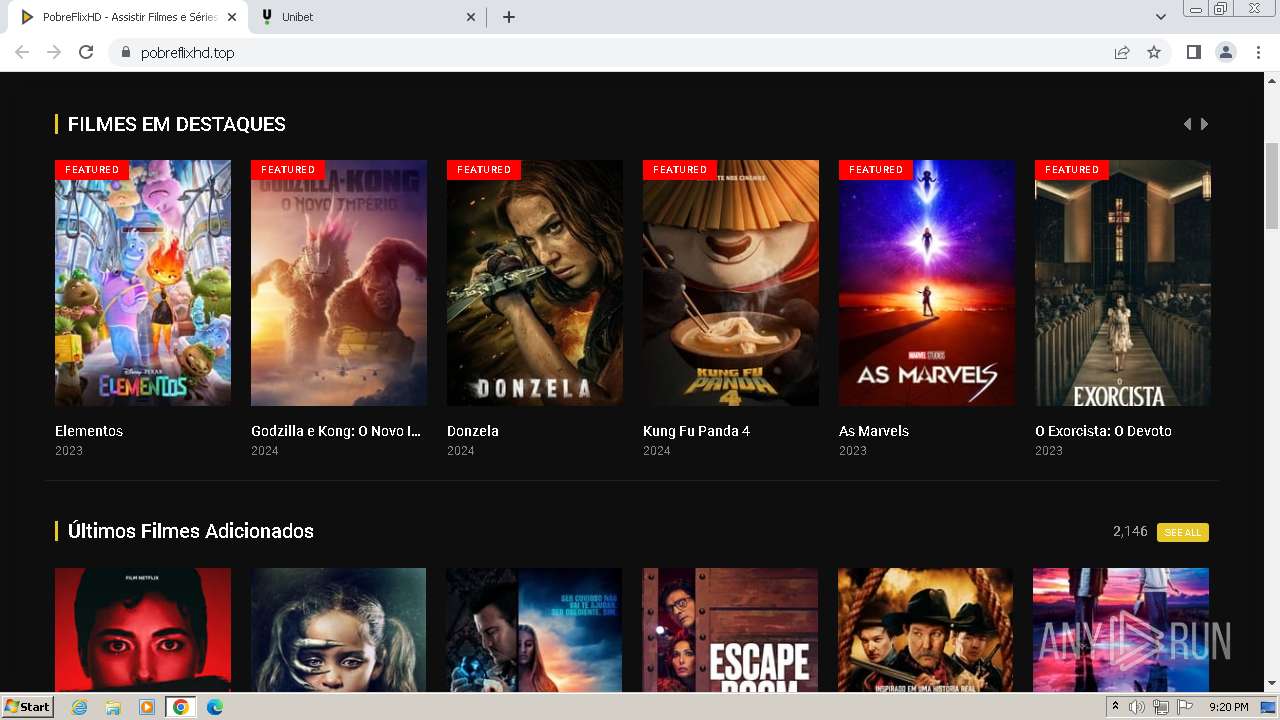Show next featured films with right arrow

1204,124
